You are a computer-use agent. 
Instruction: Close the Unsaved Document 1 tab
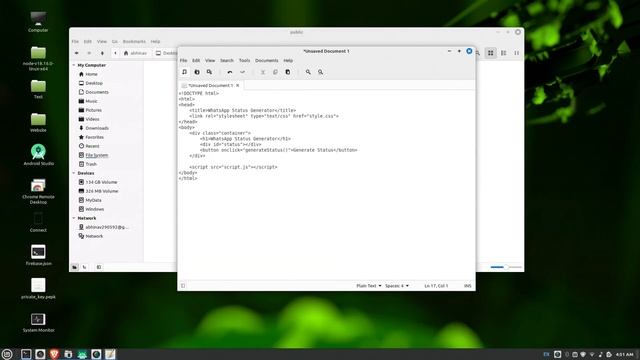point(238,85)
